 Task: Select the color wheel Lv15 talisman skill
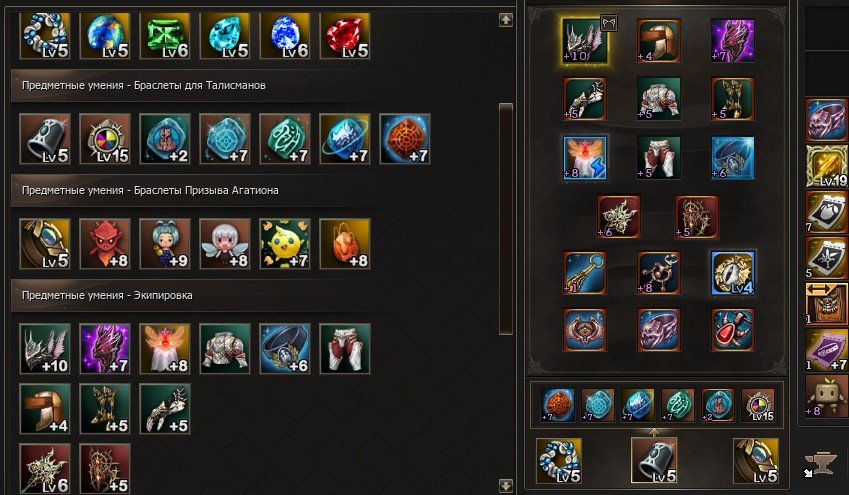(x=105, y=139)
